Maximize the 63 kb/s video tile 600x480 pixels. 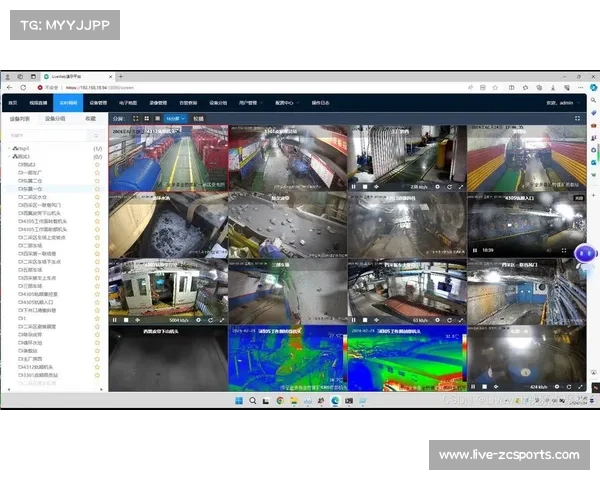461,320
